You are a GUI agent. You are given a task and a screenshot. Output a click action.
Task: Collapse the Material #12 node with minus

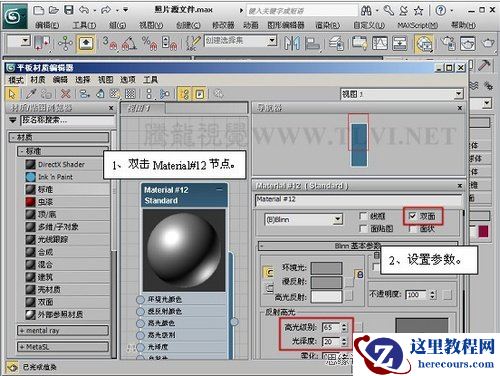pos(220,190)
